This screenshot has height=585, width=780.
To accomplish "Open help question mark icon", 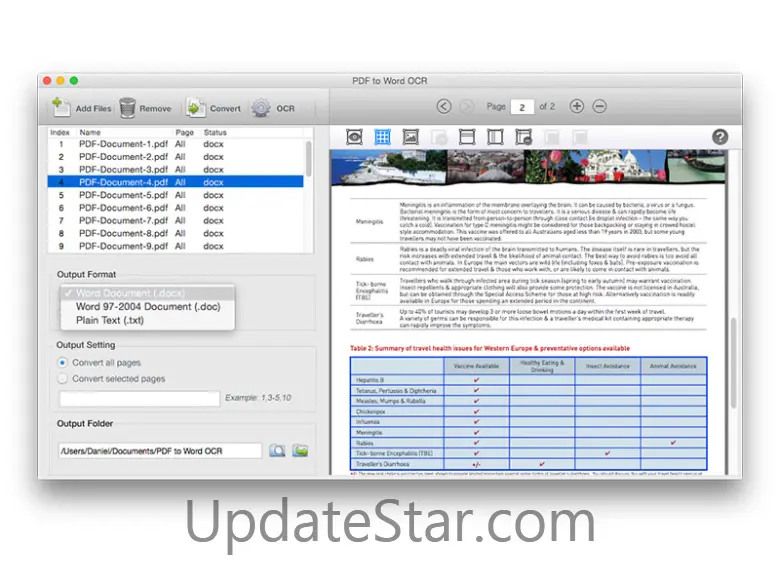I will point(720,137).
